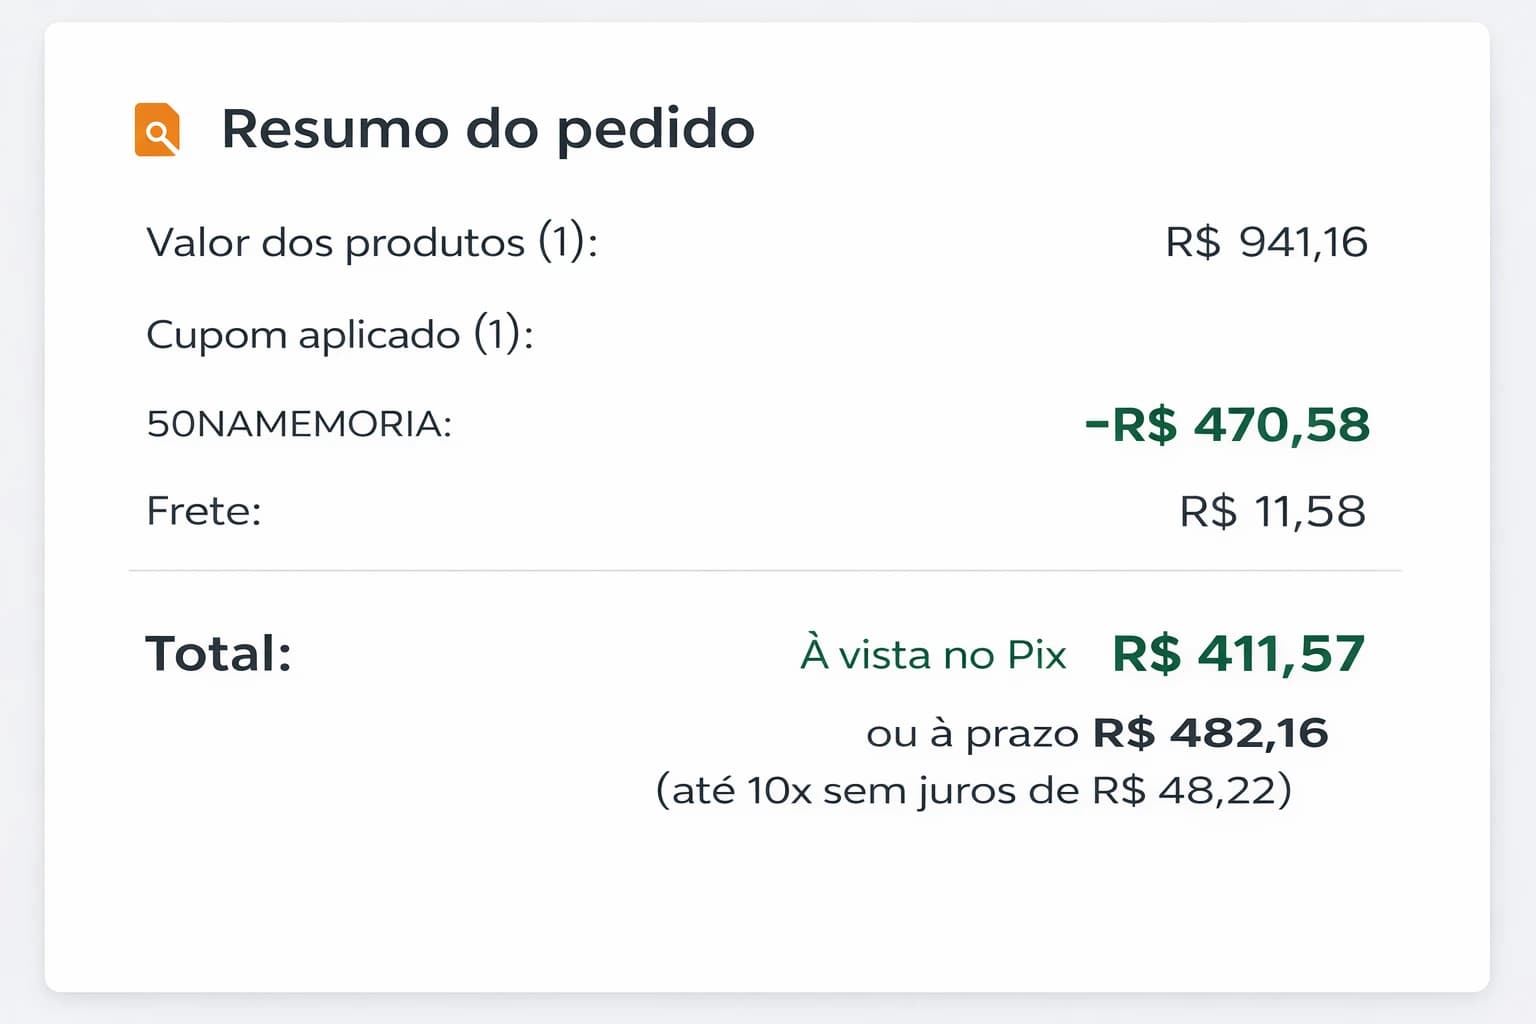Viewport: 1536px width, 1024px height.
Task: Click the divider line above Total
Action: click(x=768, y=572)
